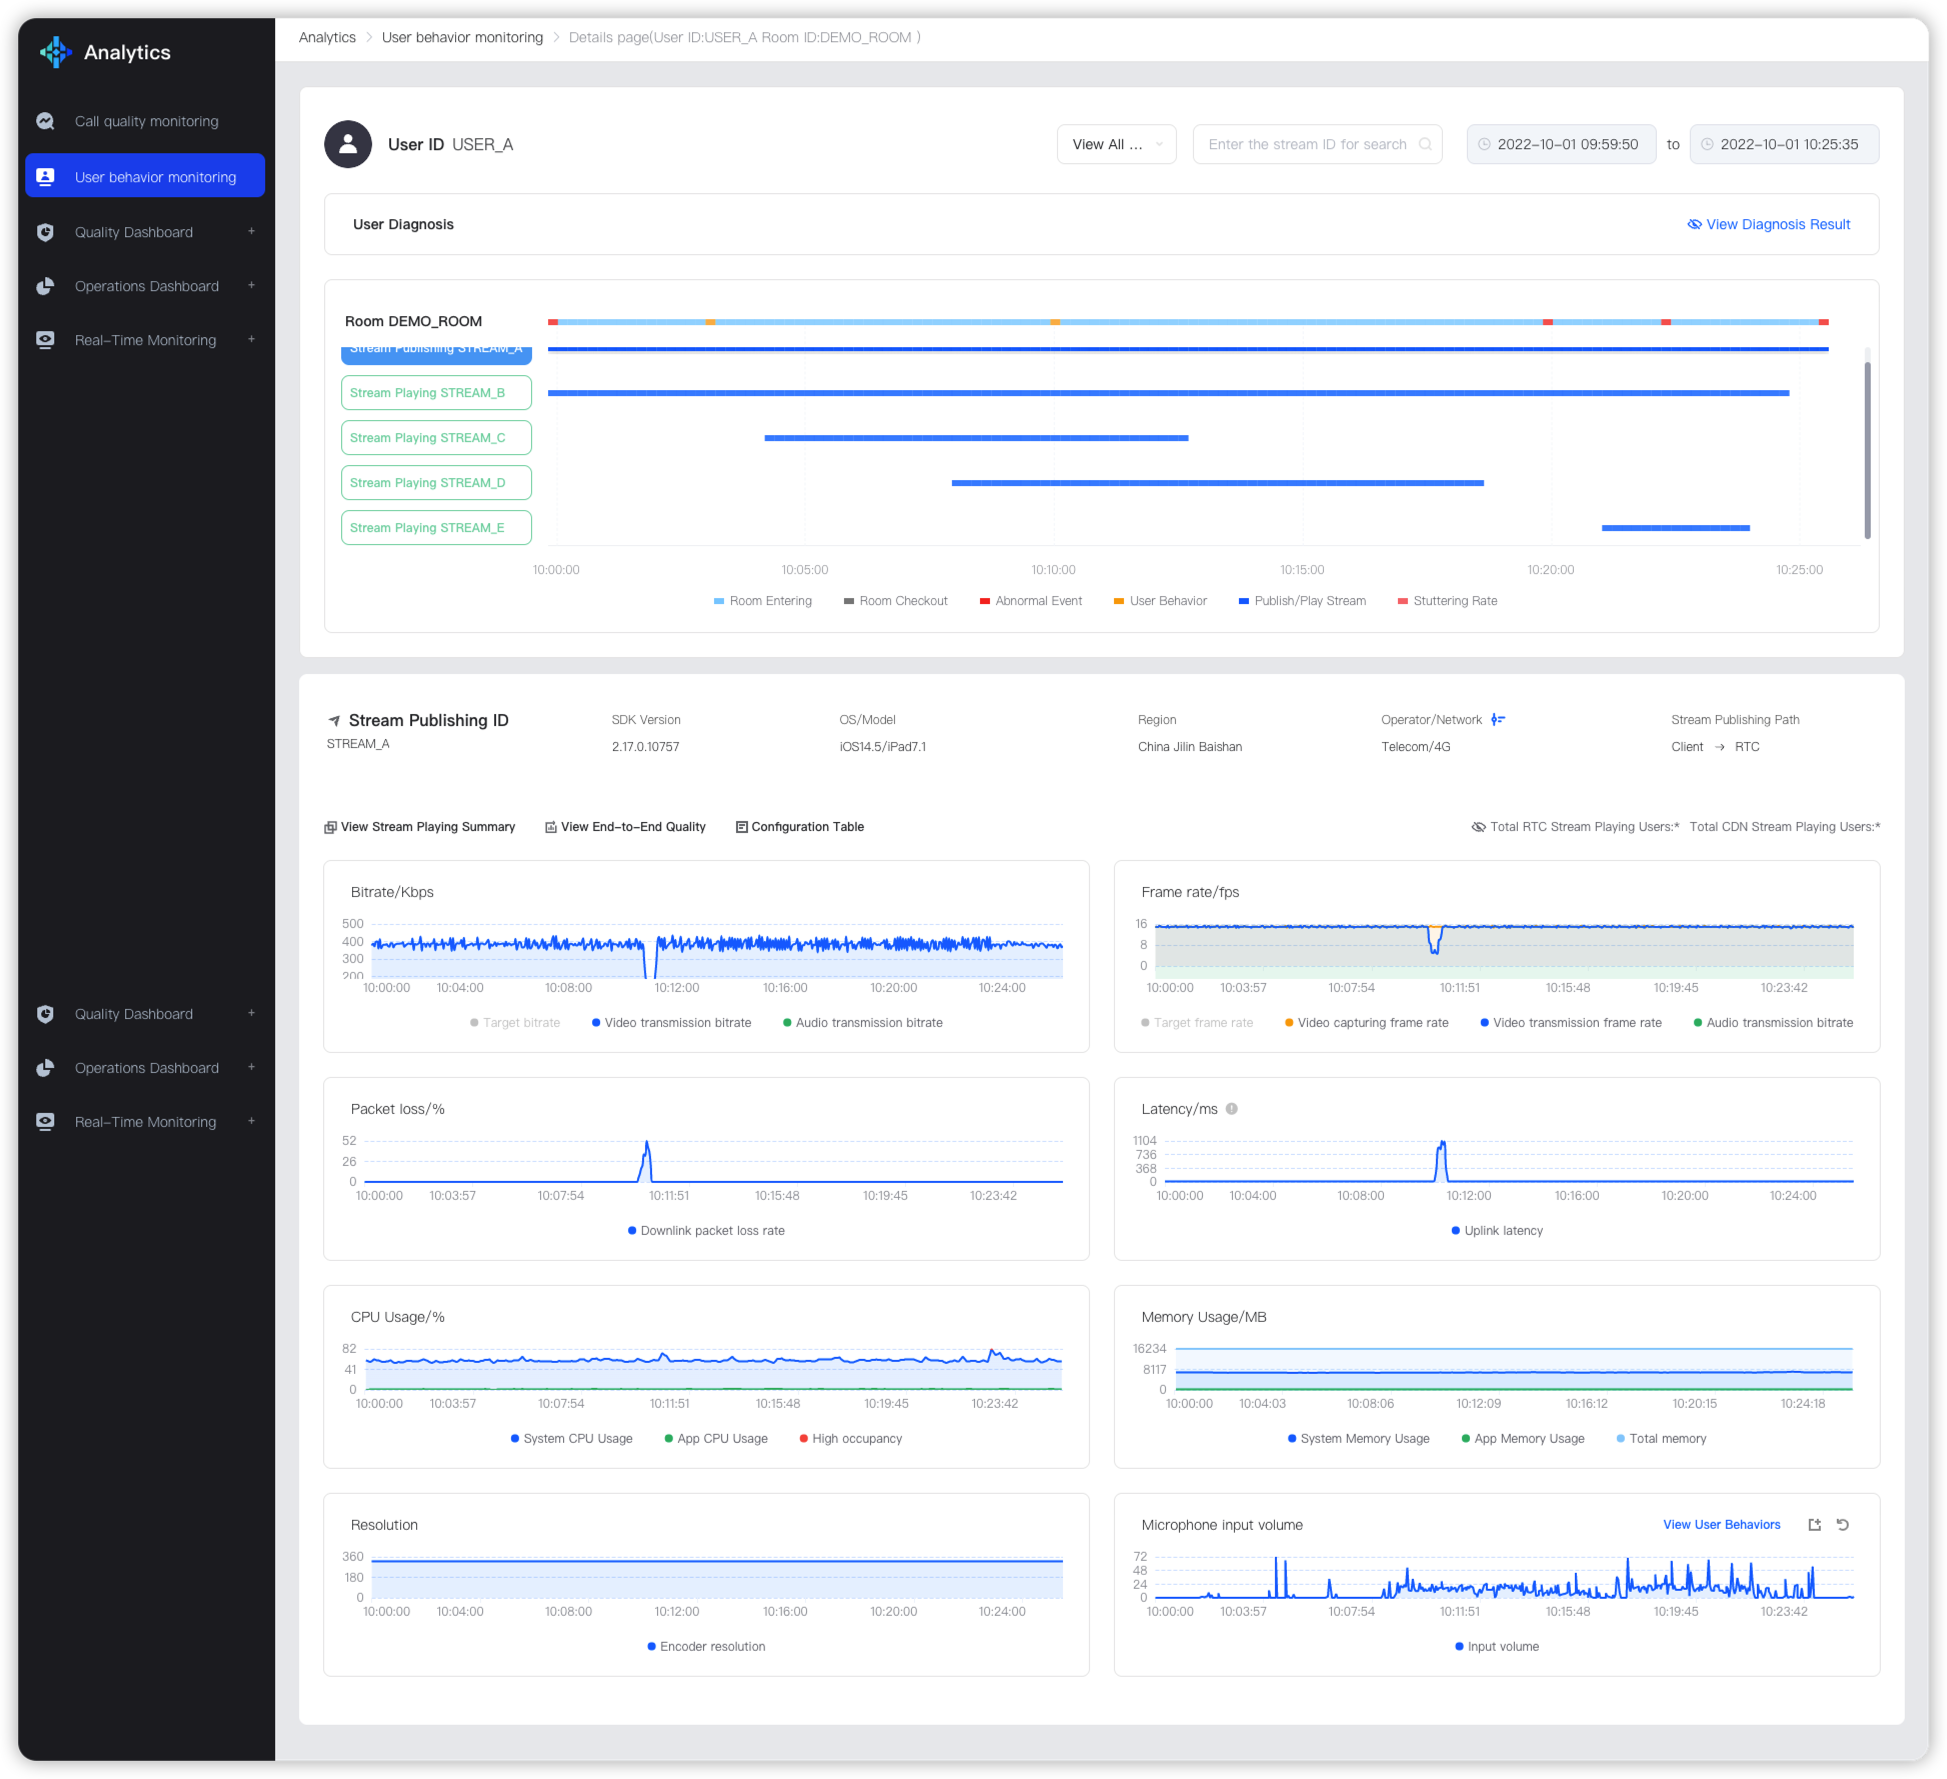Image resolution: width=1947 pixels, height=1779 pixels.
Task: Open View Diagnosis Result link
Action: point(1768,224)
